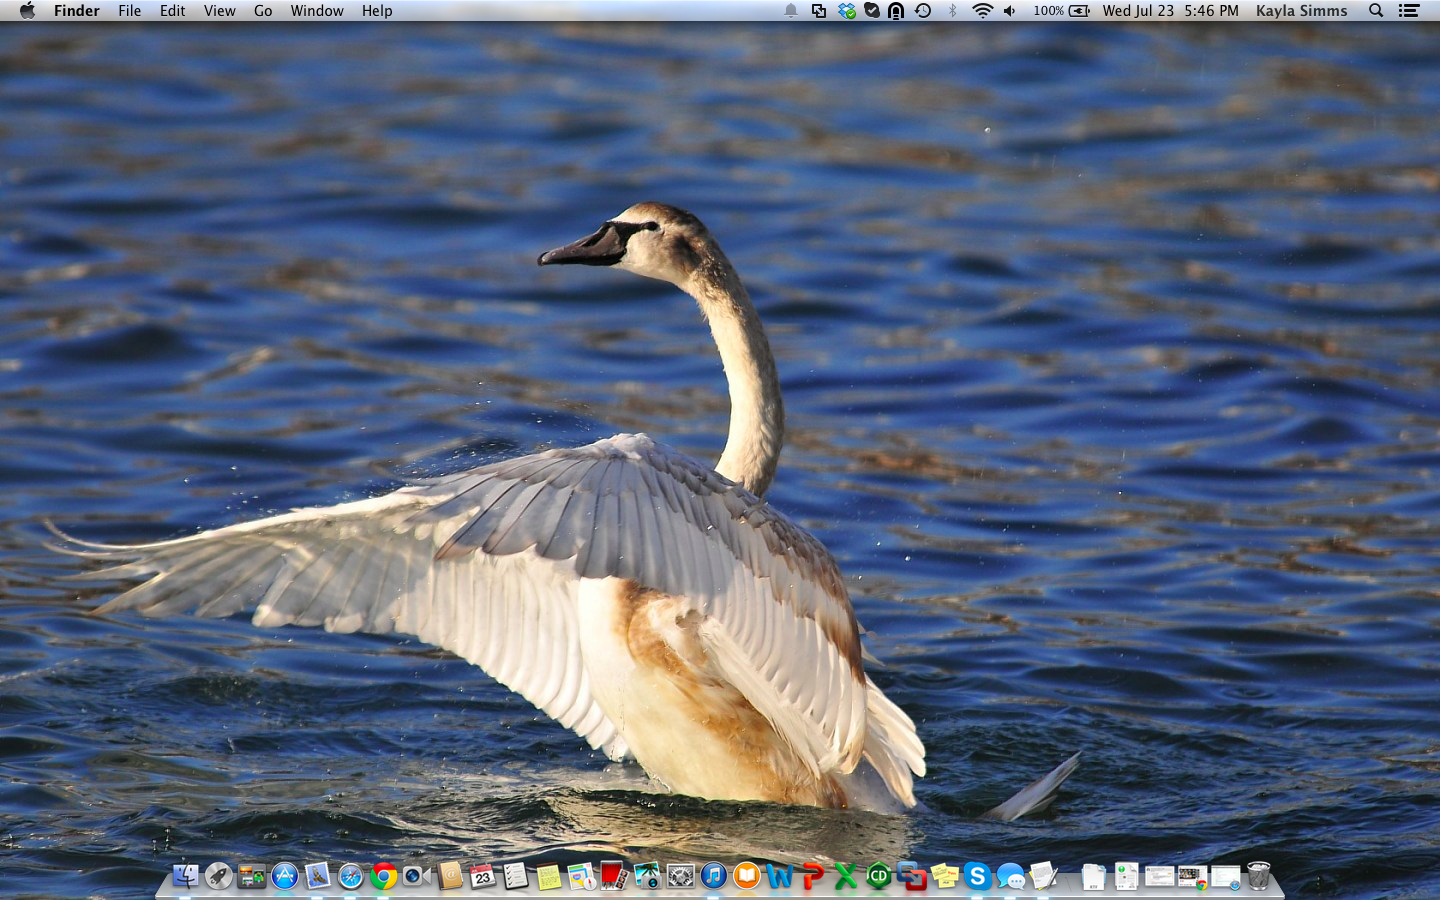
Task: Open the Go menu
Action: 263,11
